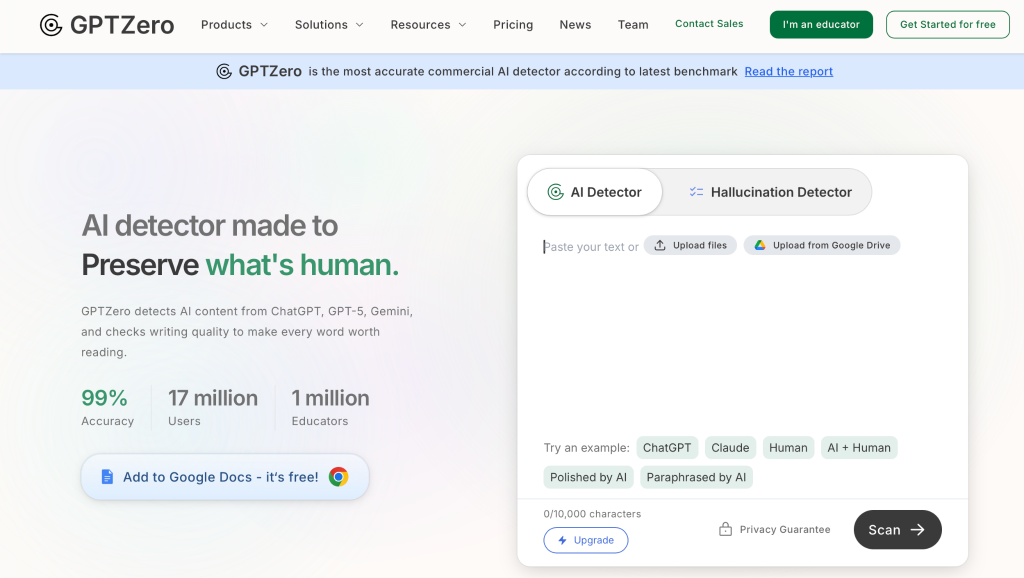The image size is (1024, 578).
Task: Open the Pricing page
Action: [513, 25]
